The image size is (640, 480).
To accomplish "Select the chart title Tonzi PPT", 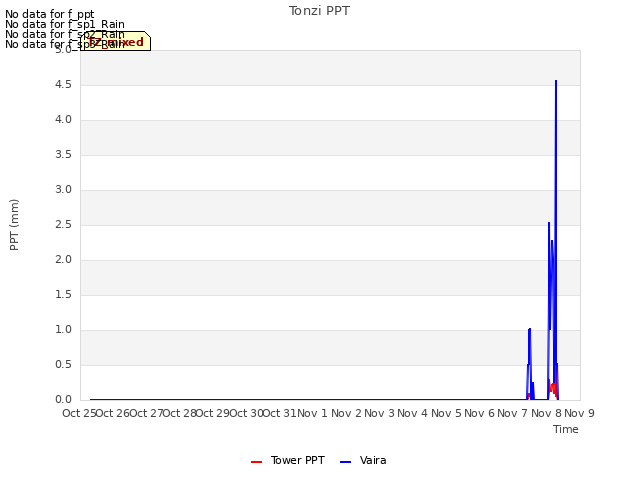I will click(319, 11).
